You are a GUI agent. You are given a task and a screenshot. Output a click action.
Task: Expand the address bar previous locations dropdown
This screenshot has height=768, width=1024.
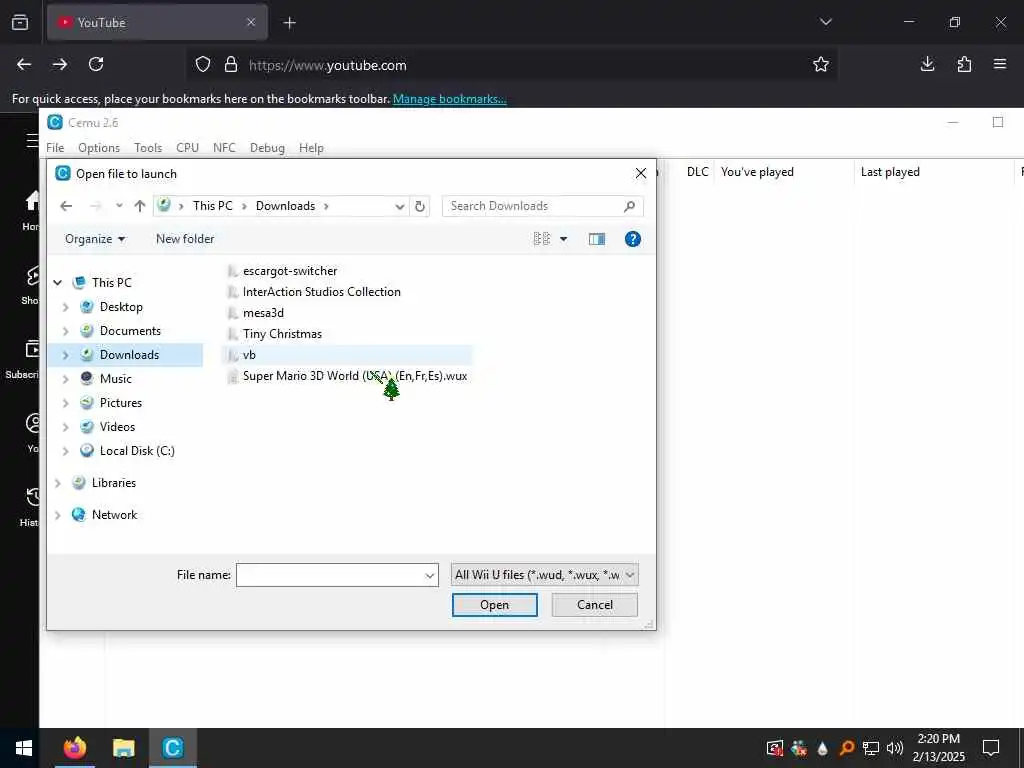tap(400, 206)
